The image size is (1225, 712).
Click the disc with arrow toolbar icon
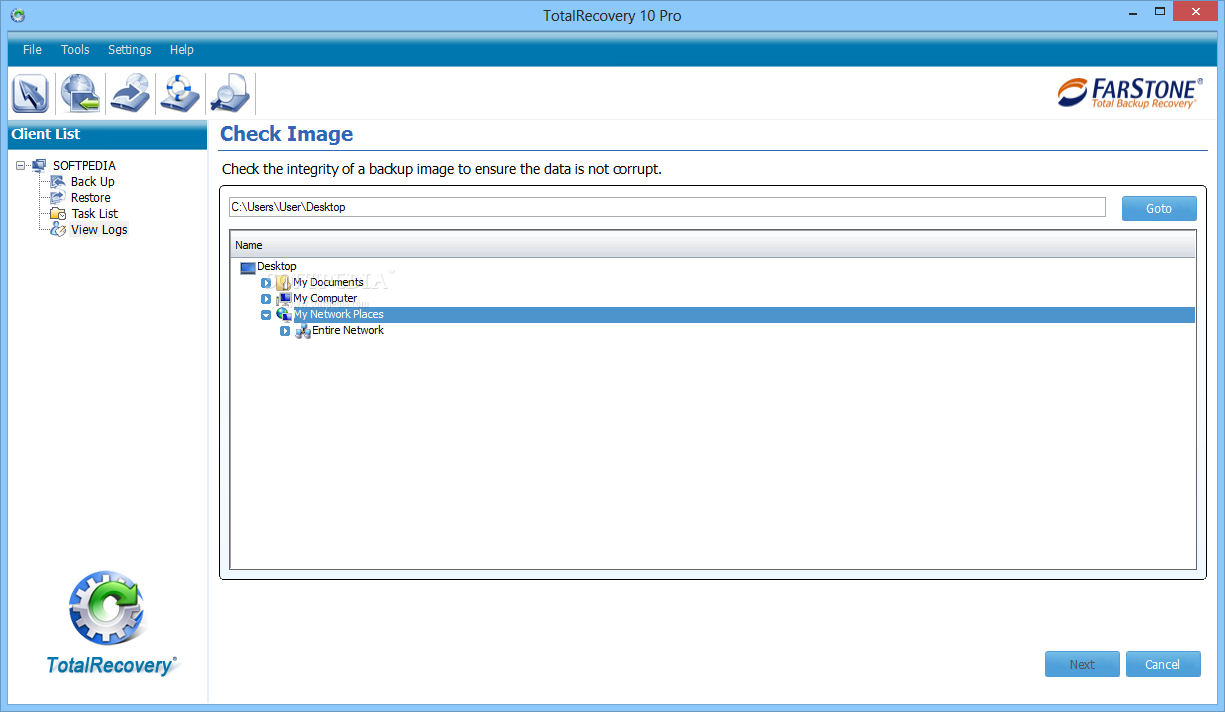tap(130, 94)
